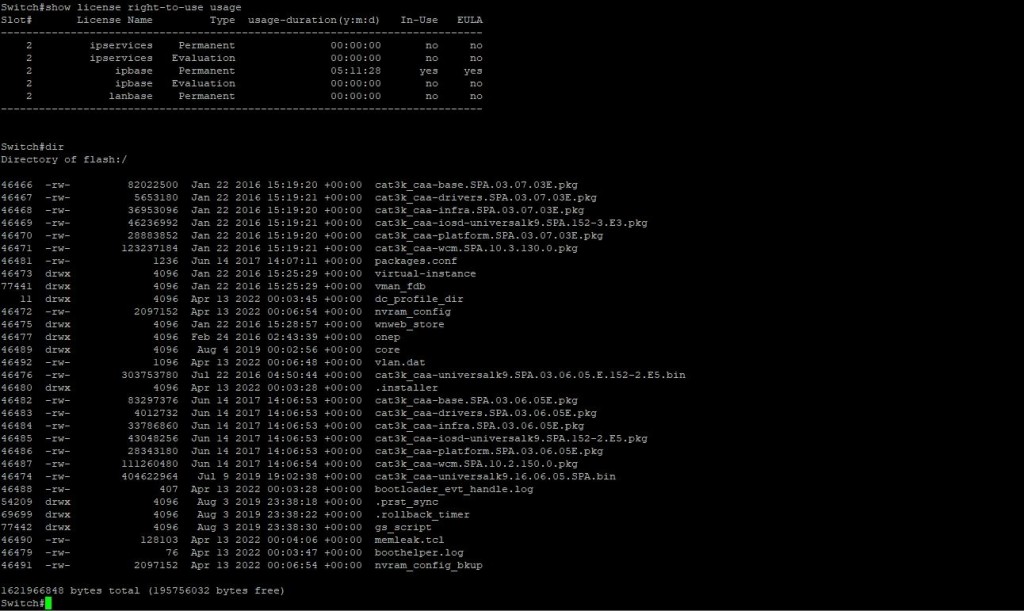Click the vlan.dat file name
Screen dimensions: 1024x611
tap(400, 362)
